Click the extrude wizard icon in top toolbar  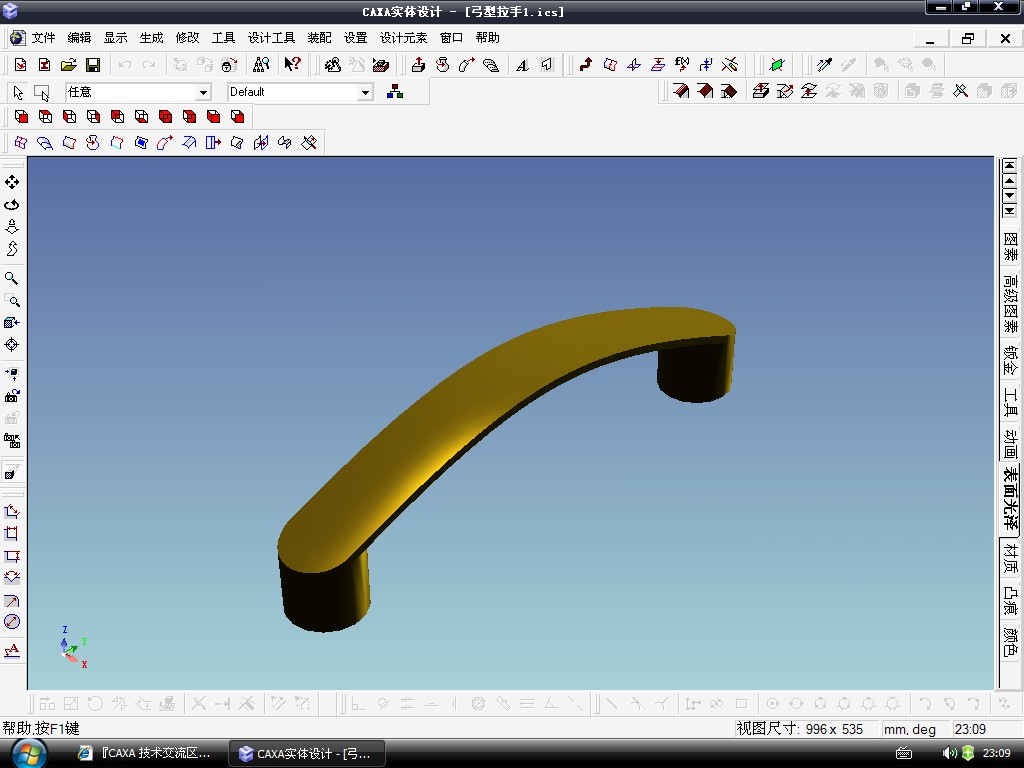pyautogui.click(x=419, y=65)
